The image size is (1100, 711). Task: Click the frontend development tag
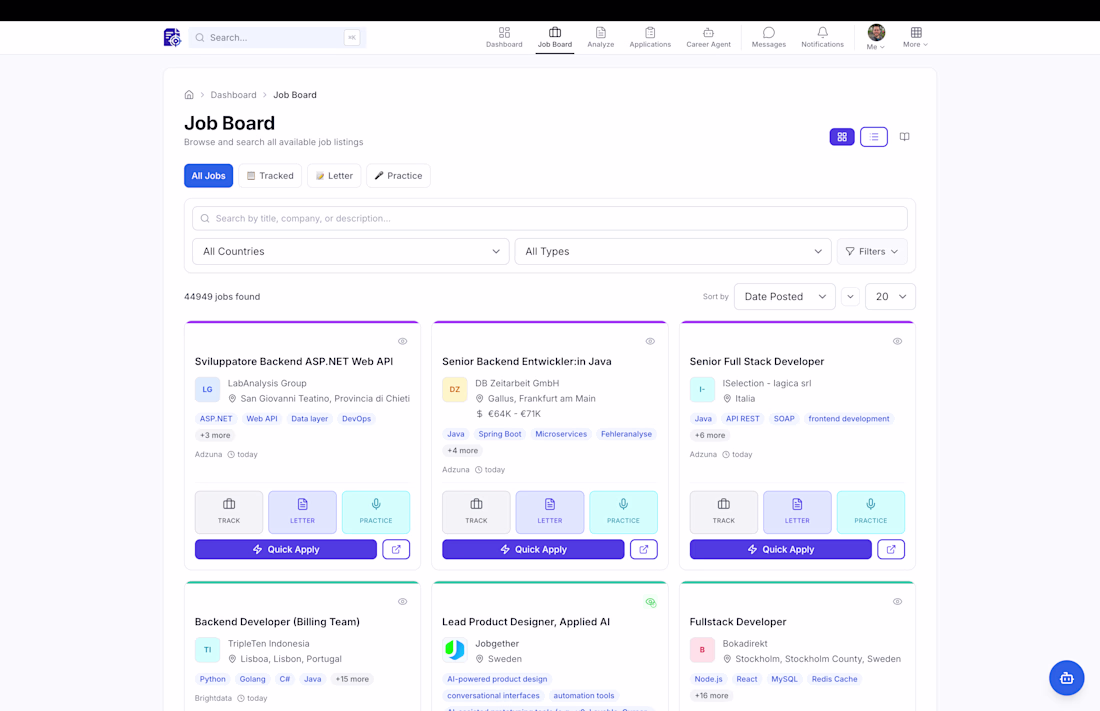pos(849,418)
